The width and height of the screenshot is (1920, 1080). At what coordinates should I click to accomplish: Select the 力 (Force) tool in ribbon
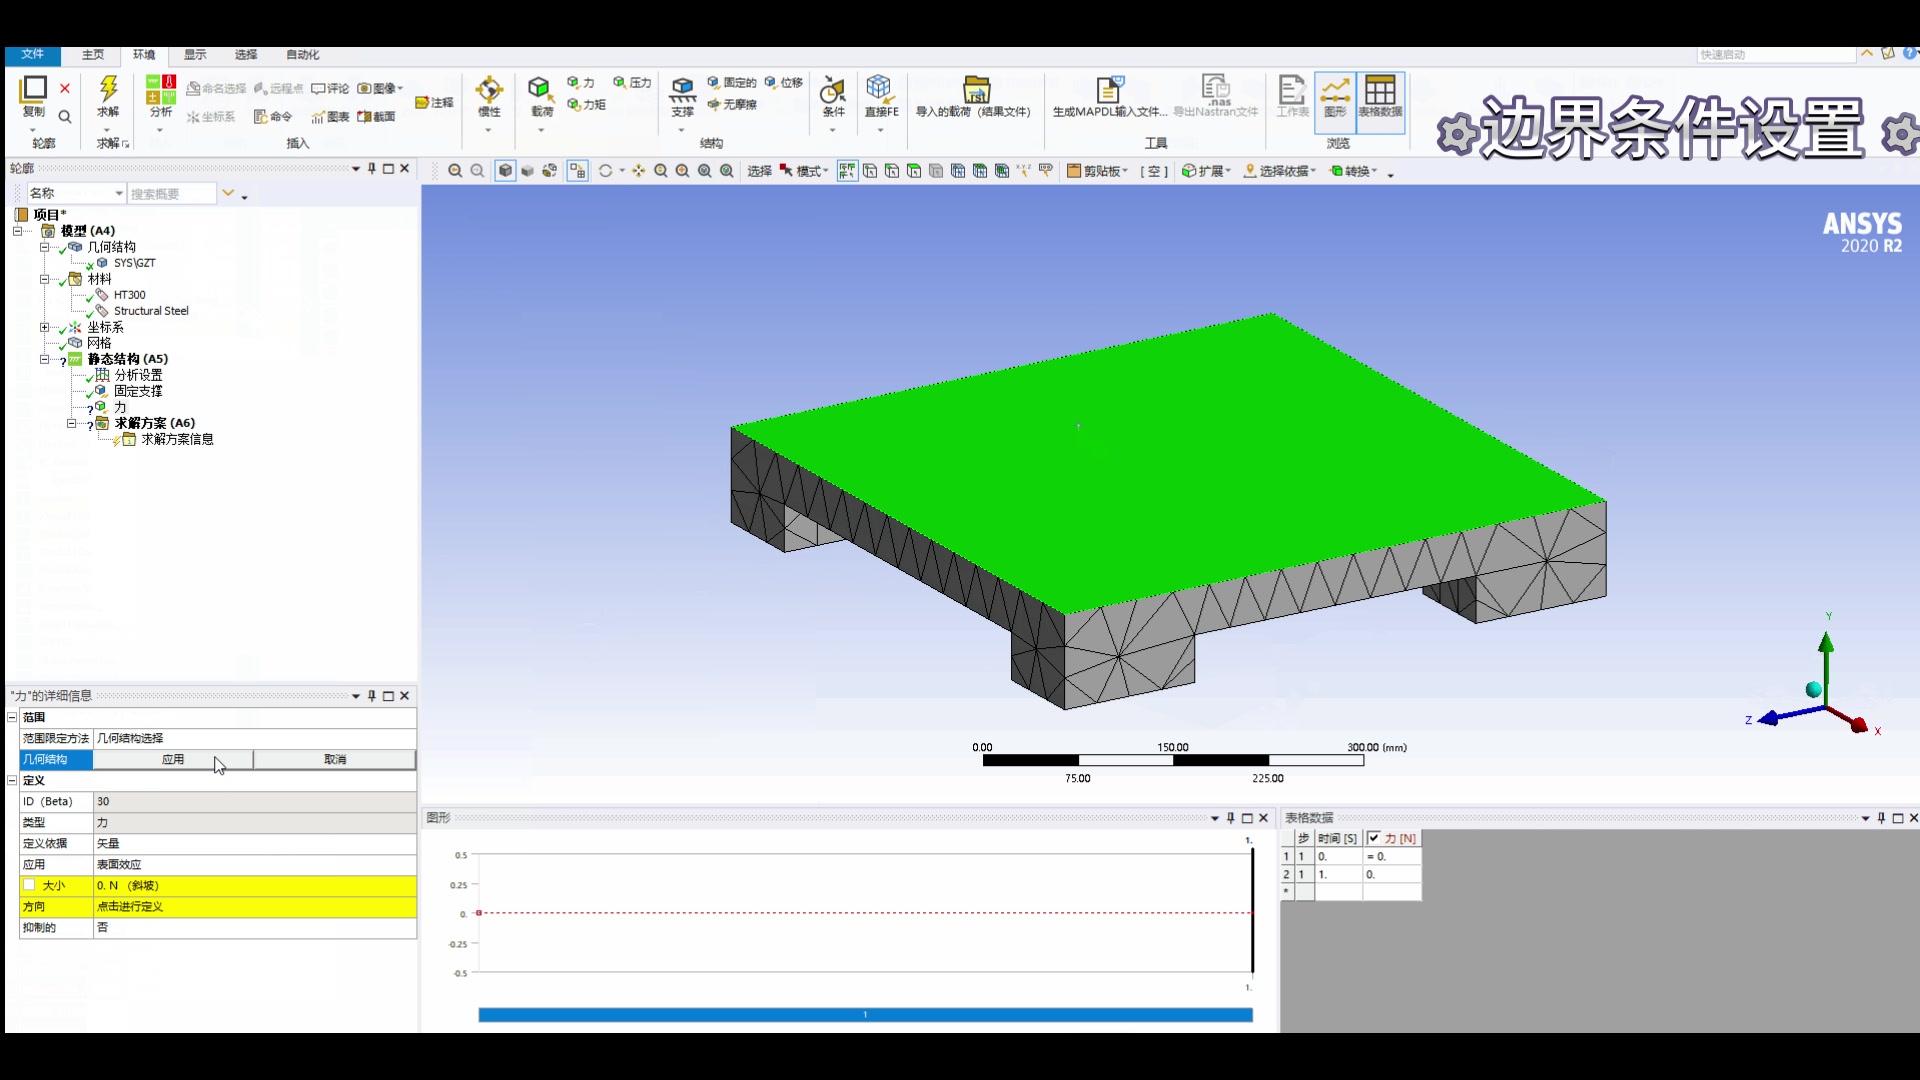pos(582,82)
